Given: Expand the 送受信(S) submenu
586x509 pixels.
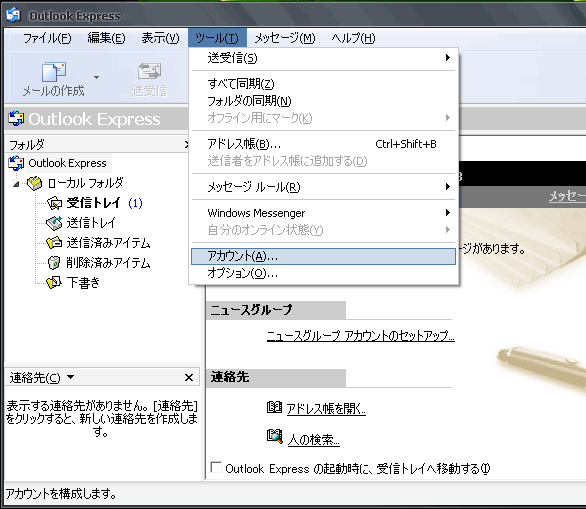Looking at the screenshot, I should 324,58.
